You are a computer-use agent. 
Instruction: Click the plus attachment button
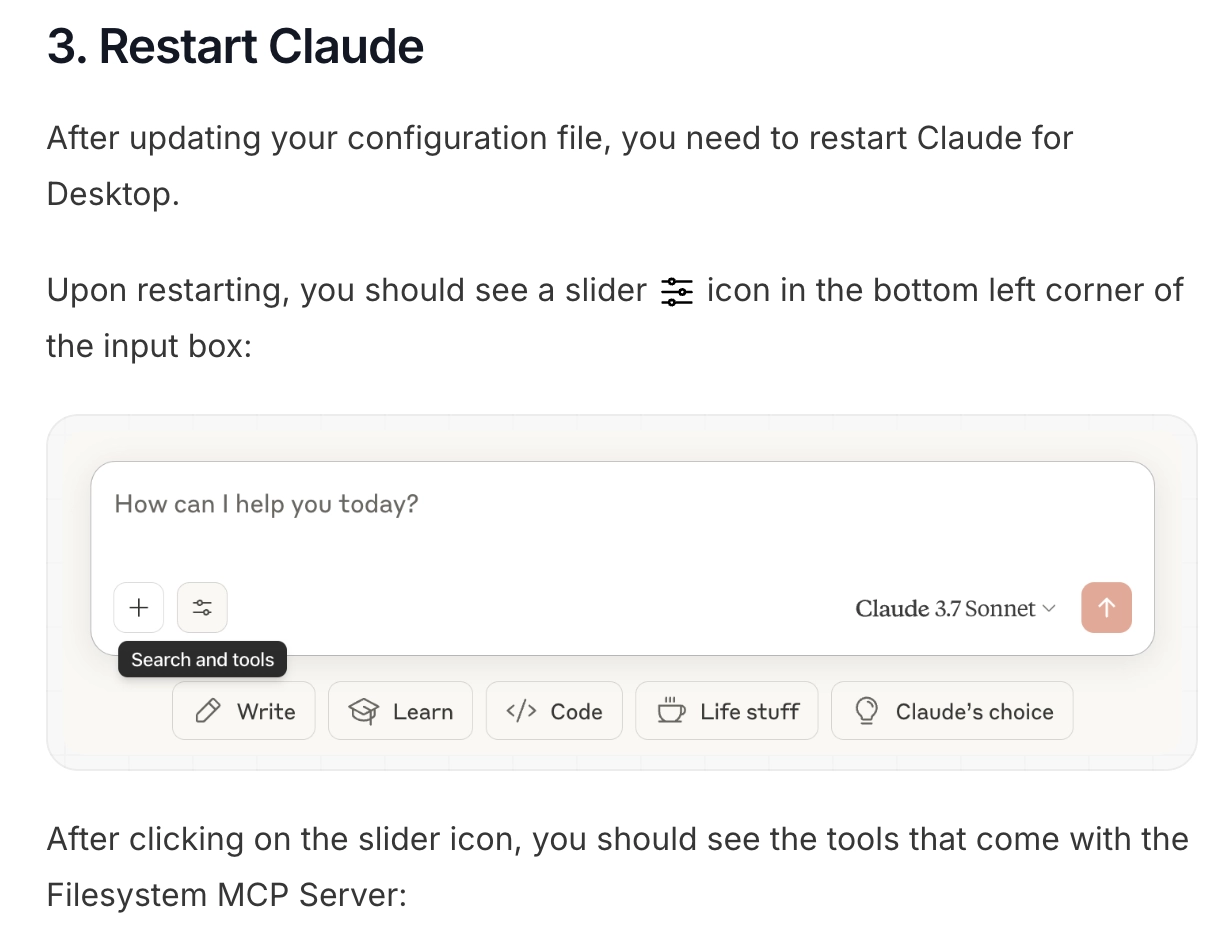click(139, 607)
